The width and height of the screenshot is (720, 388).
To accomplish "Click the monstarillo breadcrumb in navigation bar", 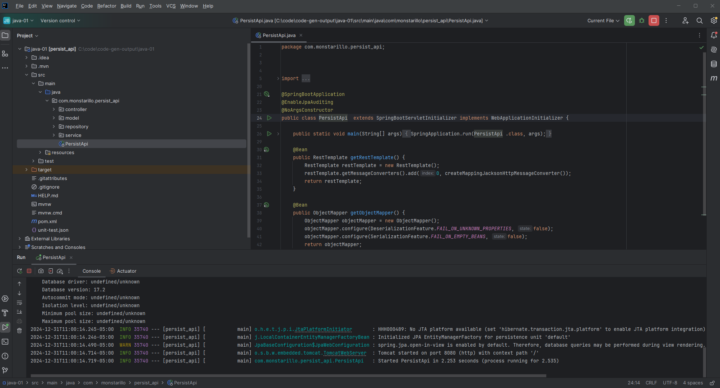I will click(113, 383).
